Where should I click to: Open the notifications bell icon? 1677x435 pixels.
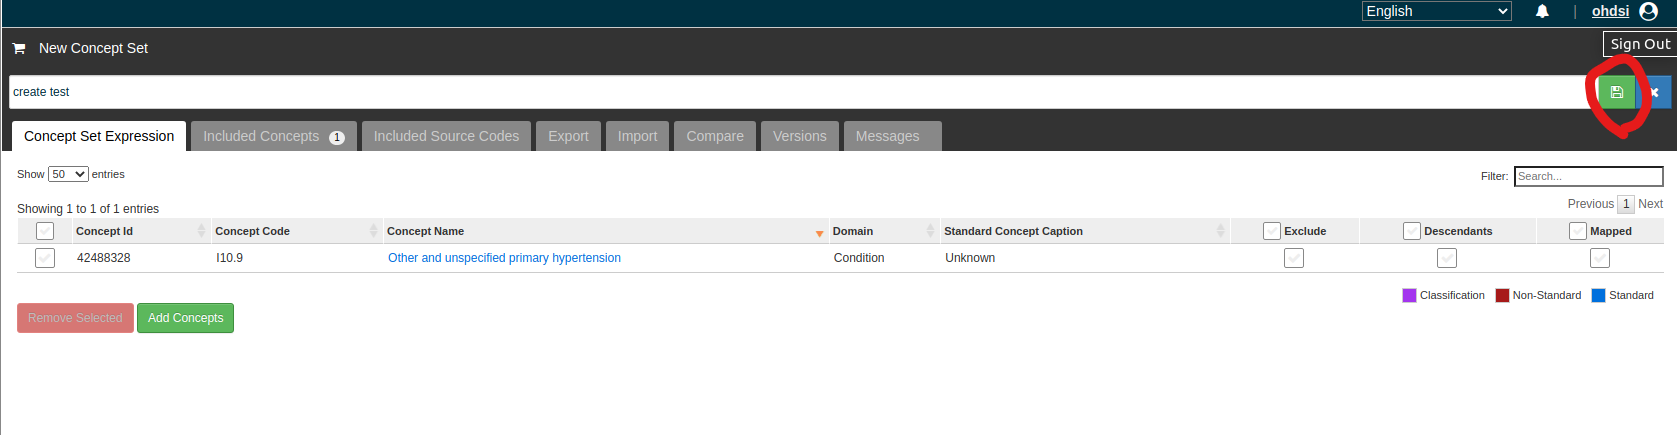(x=1542, y=11)
